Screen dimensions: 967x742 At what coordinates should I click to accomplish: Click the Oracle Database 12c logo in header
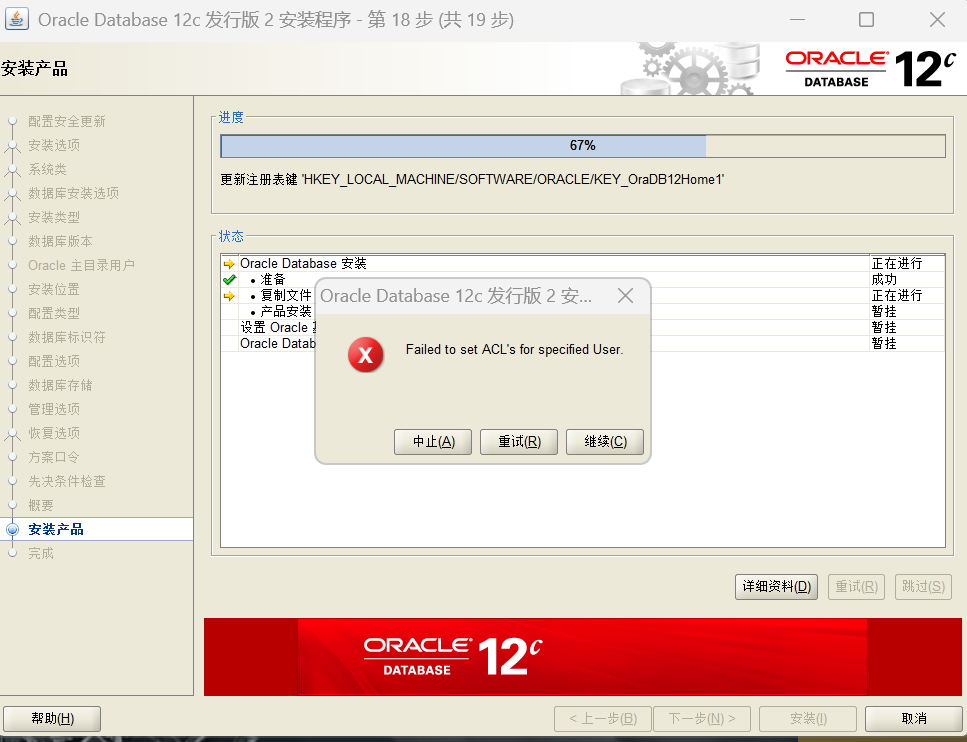coord(870,68)
